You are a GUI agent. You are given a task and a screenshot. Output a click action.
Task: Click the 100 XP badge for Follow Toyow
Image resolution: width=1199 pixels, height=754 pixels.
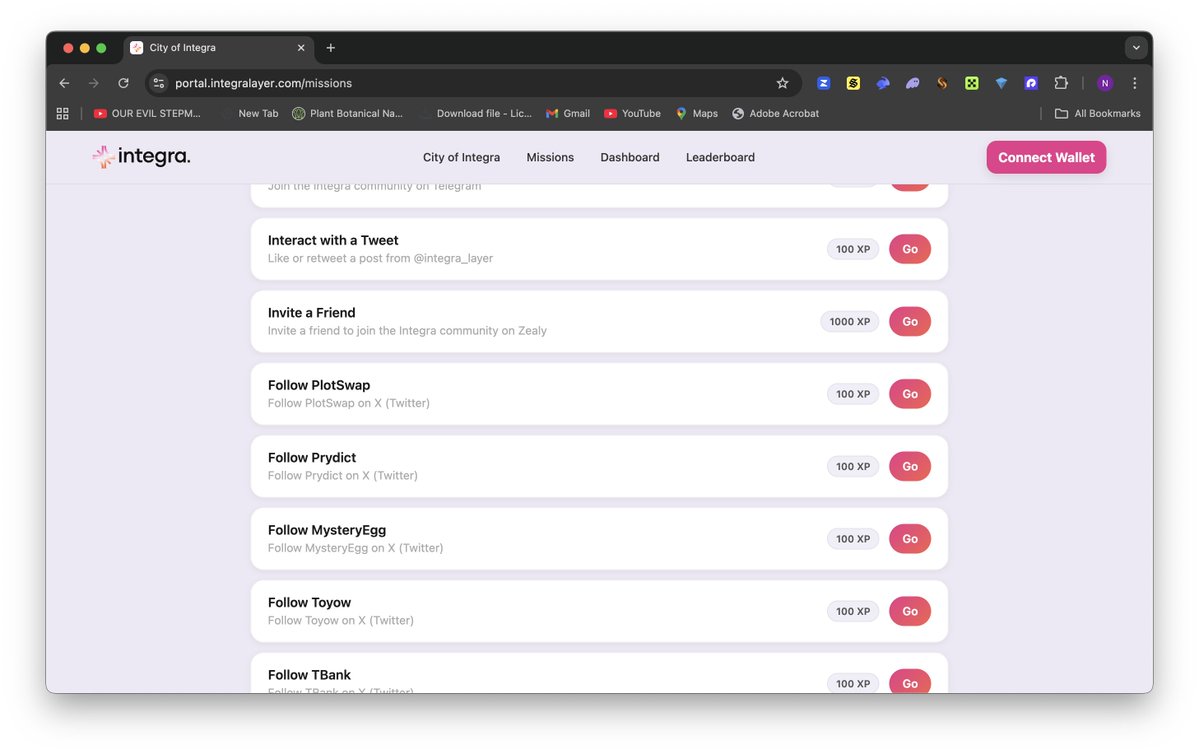tap(853, 611)
